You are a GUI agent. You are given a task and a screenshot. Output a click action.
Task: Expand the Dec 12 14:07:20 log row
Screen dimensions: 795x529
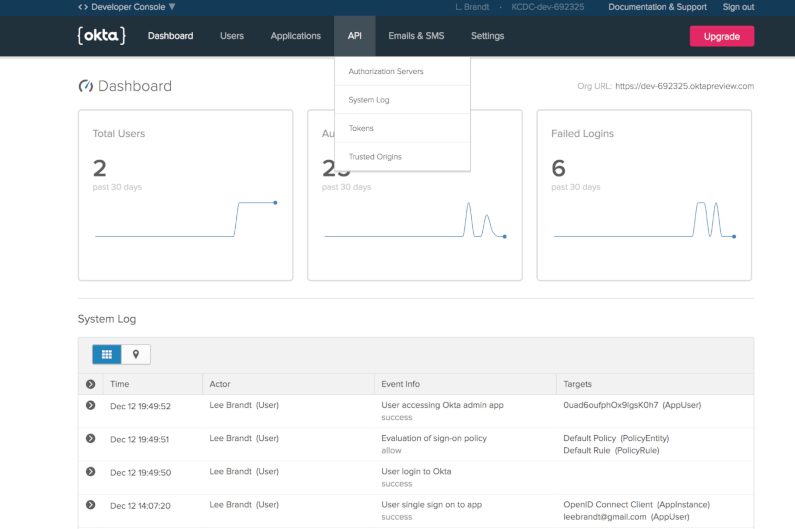pyautogui.click(x=90, y=505)
